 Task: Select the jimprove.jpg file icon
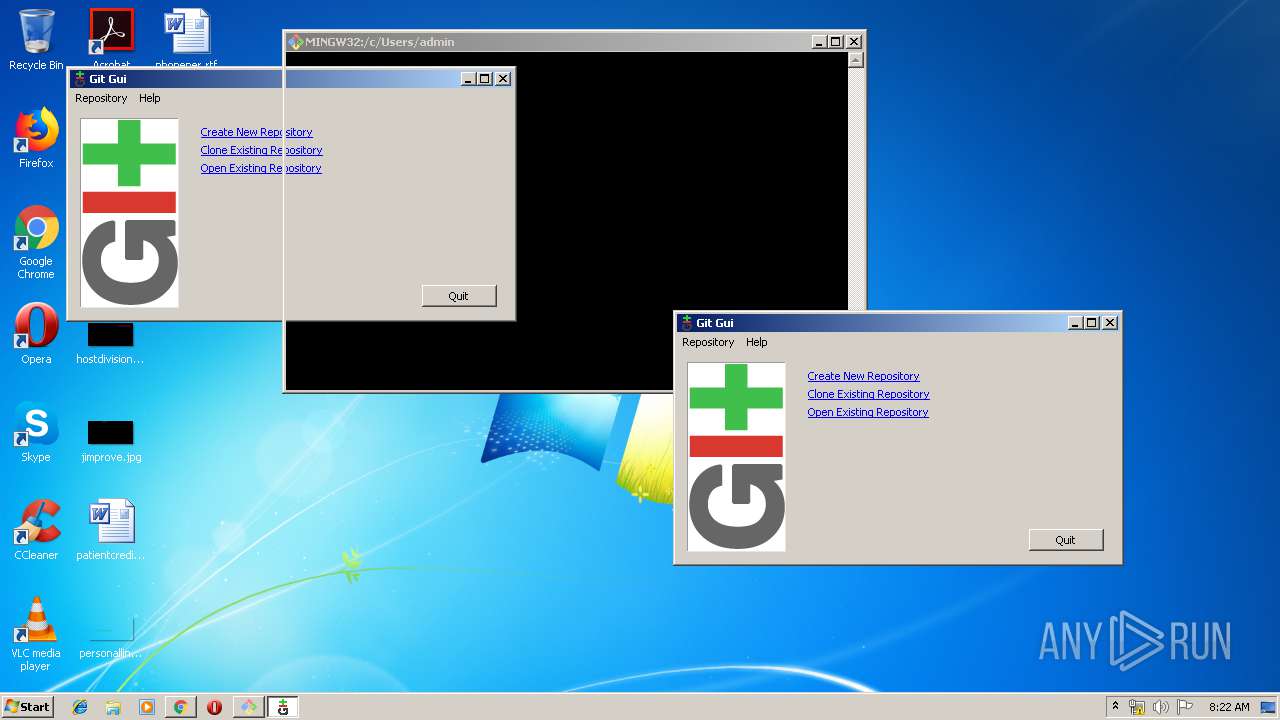coord(111,440)
